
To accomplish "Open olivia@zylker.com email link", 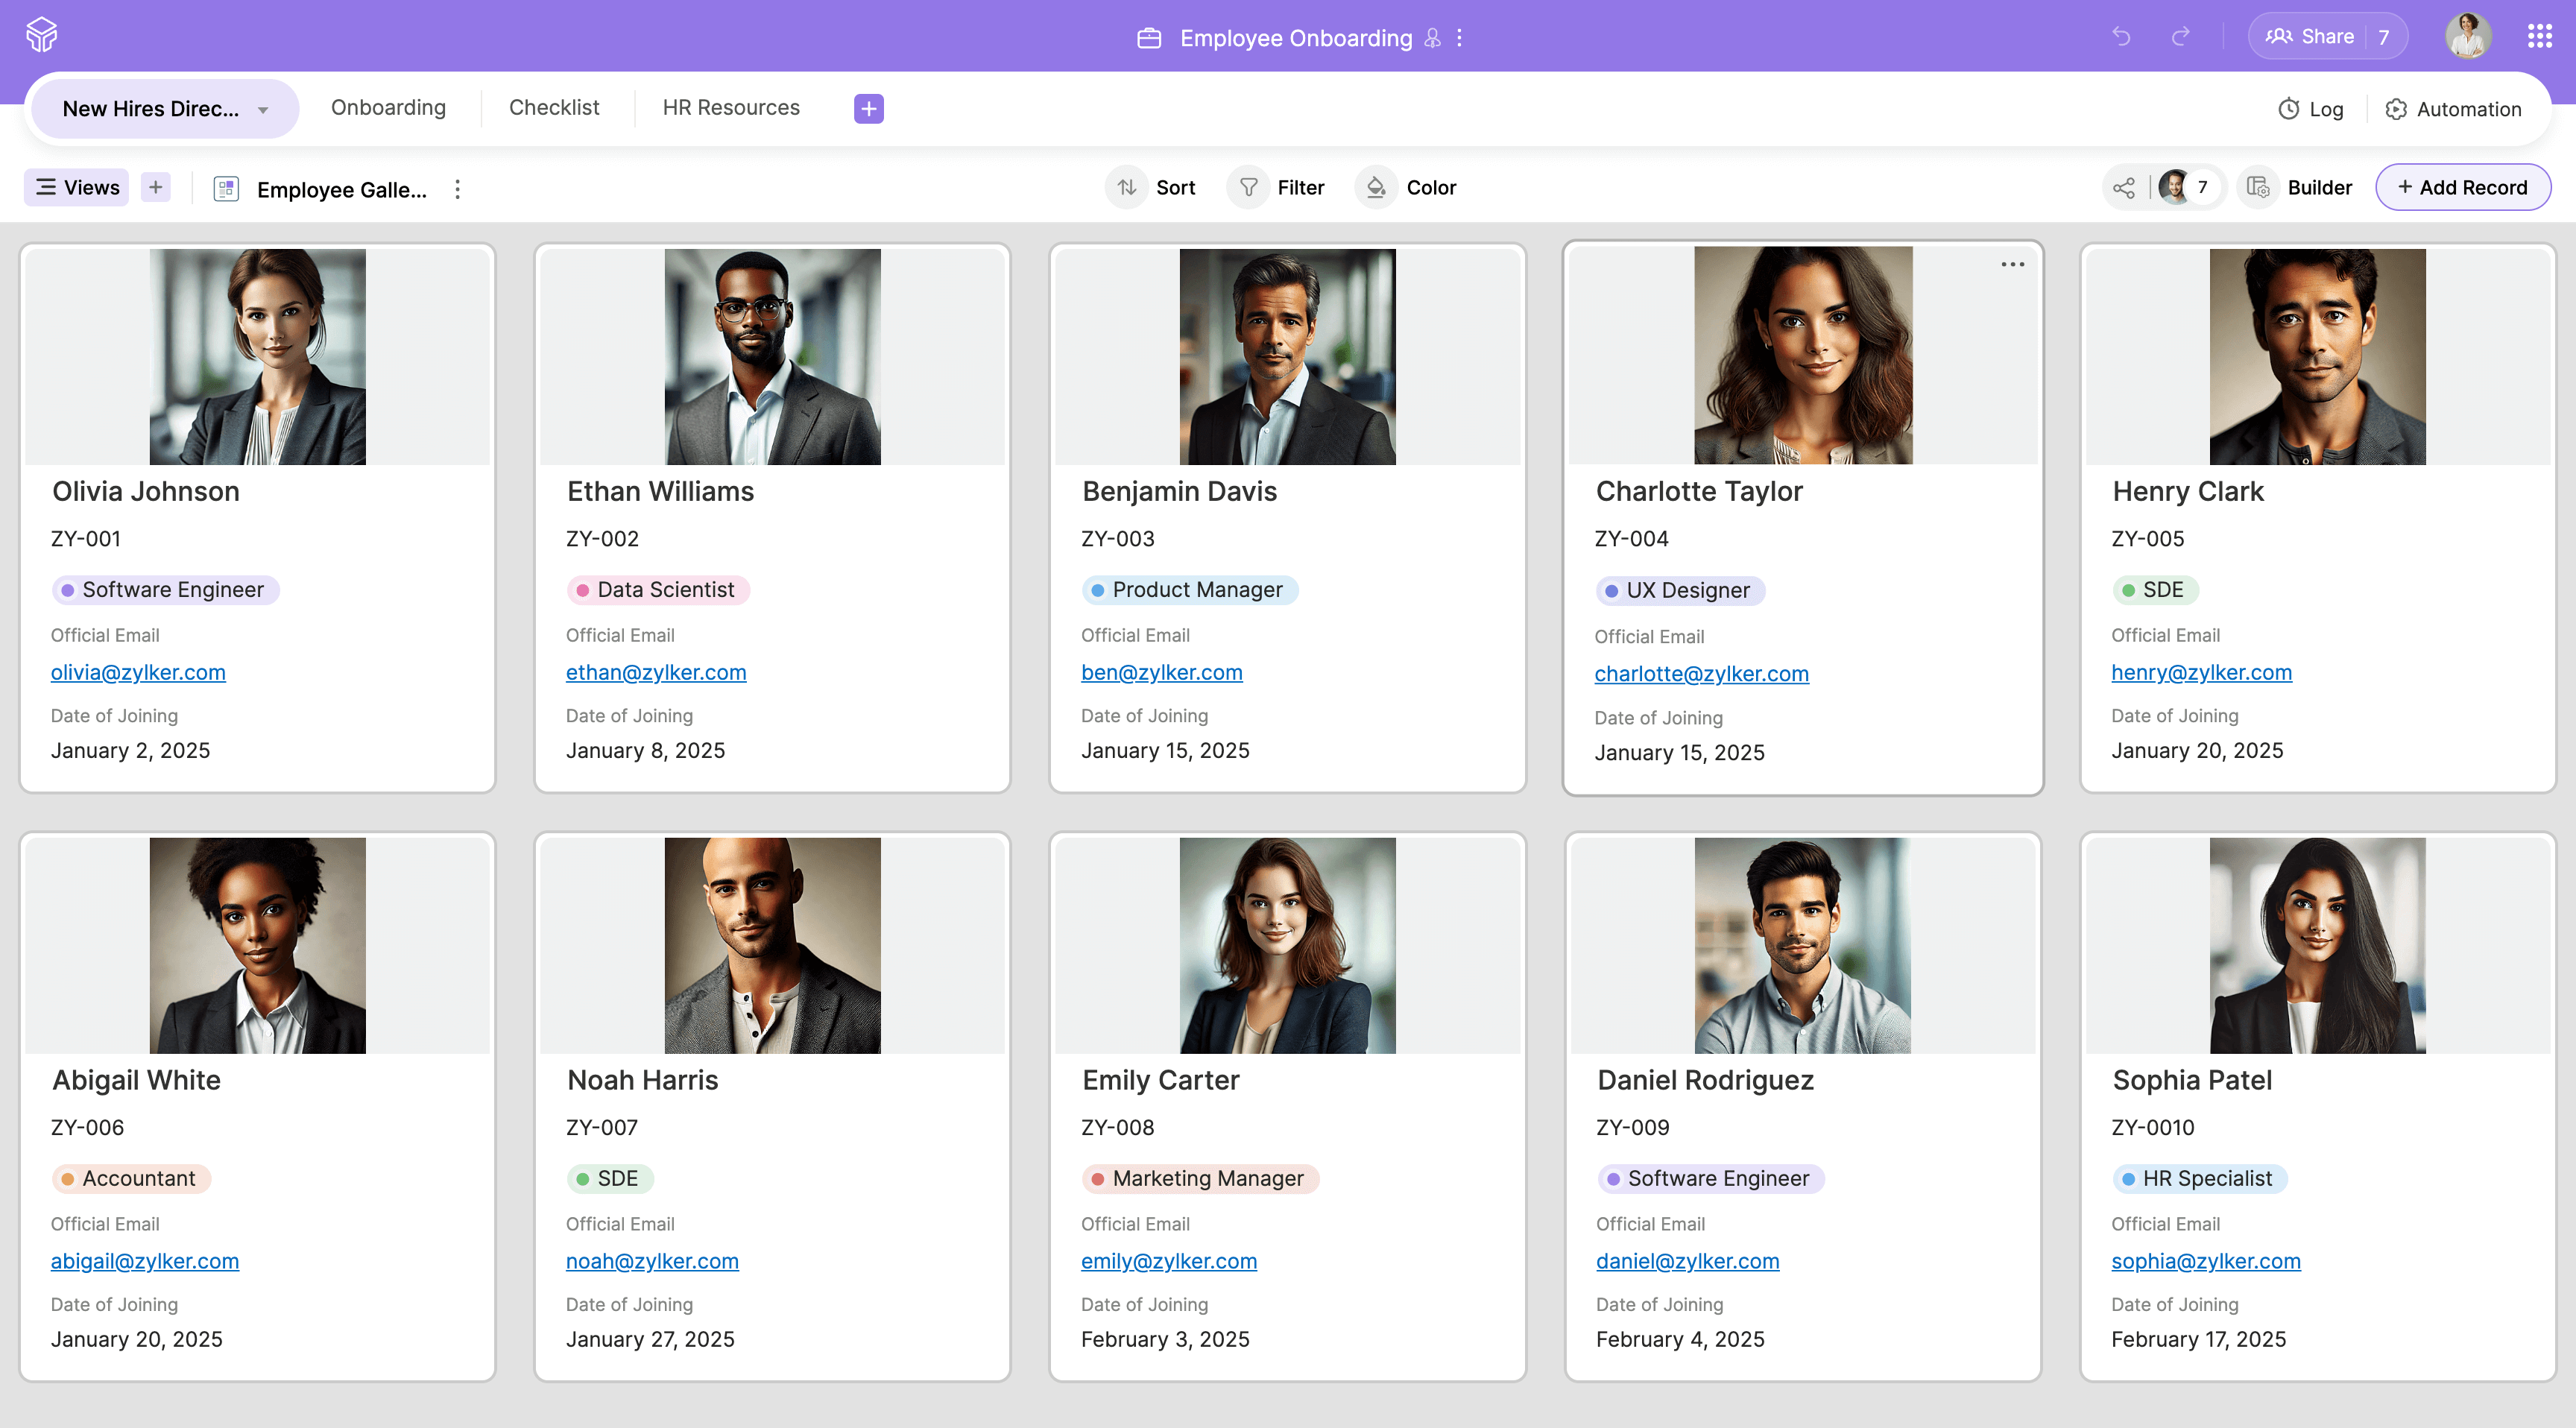I will (138, 672).
